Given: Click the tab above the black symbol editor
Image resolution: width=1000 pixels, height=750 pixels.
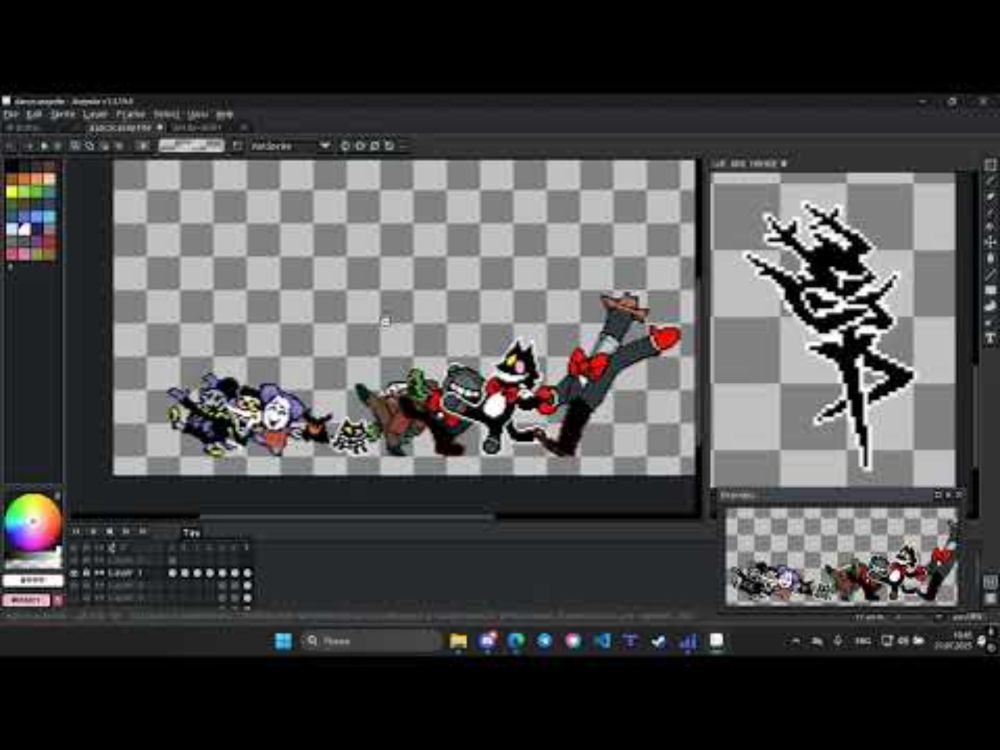Looking at the screenshot, I should [749, 164].
